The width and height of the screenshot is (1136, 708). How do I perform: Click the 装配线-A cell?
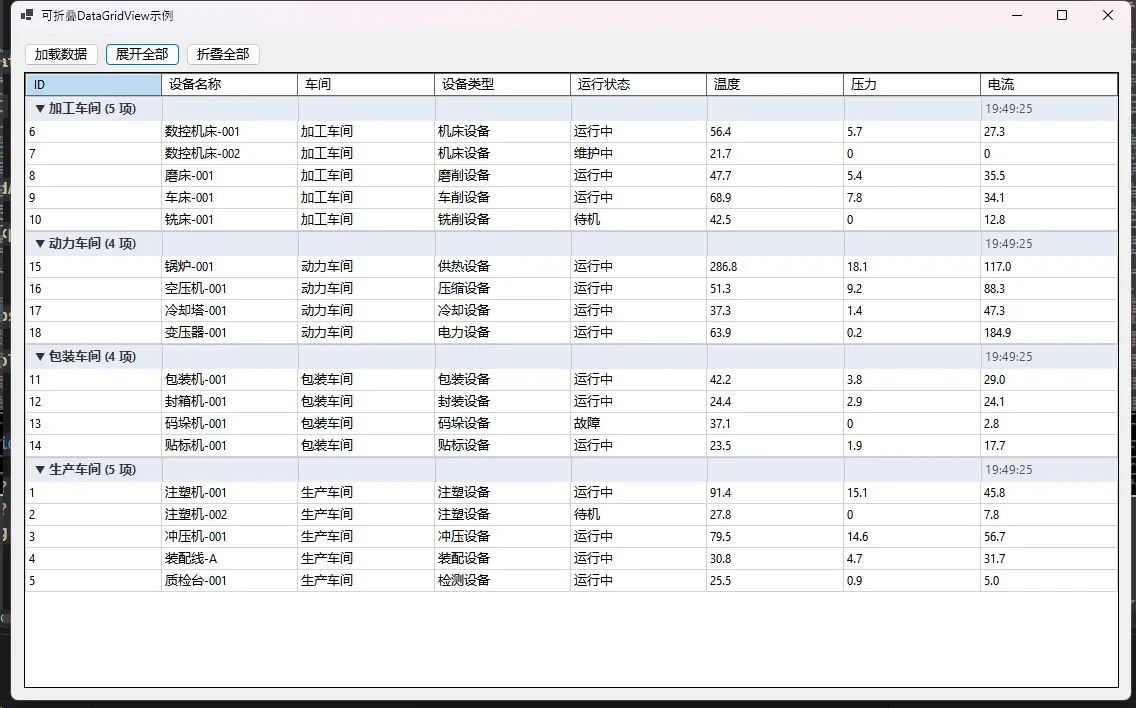[x=191, y=558]
